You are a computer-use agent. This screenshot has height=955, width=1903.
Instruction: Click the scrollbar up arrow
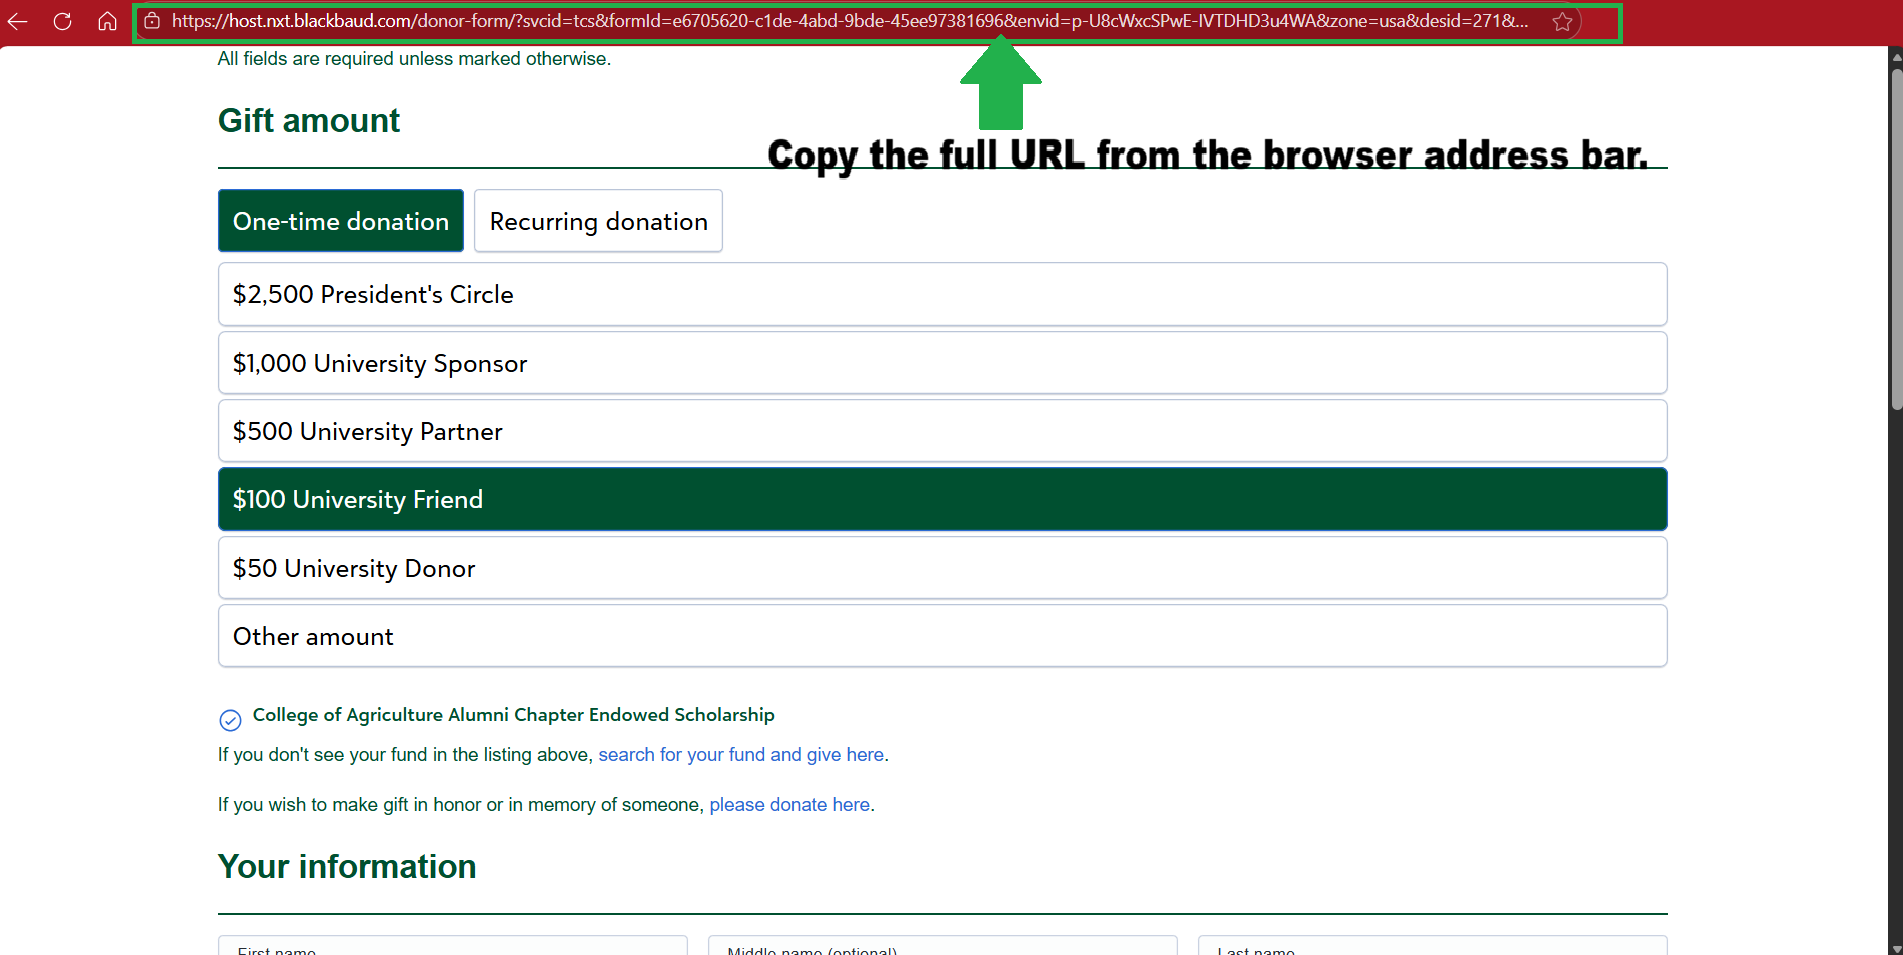click(x=1895, y=57)
